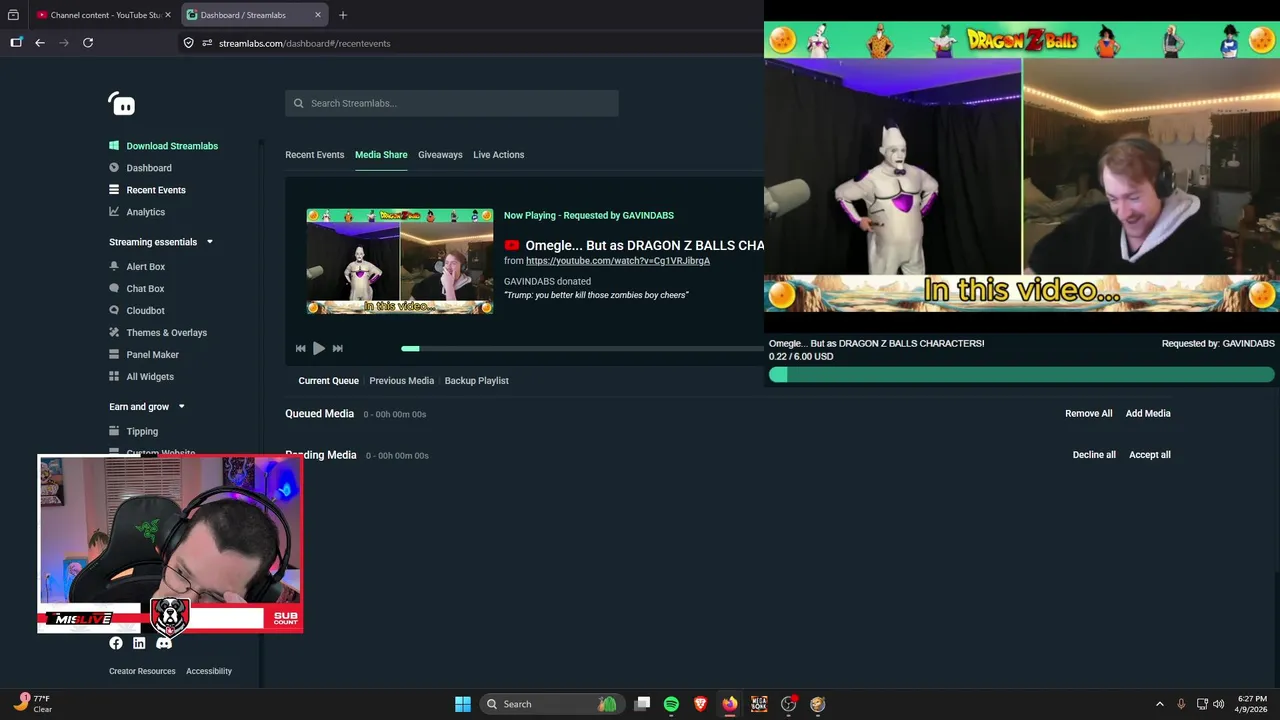Open the taskbar clock and date

(1252, 704)
